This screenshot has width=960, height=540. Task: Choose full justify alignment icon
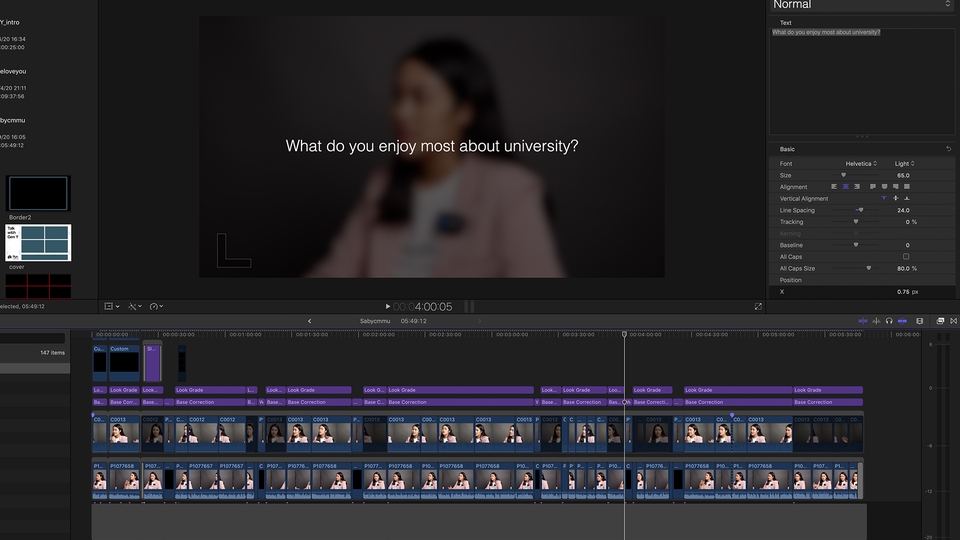click(907, 187)
